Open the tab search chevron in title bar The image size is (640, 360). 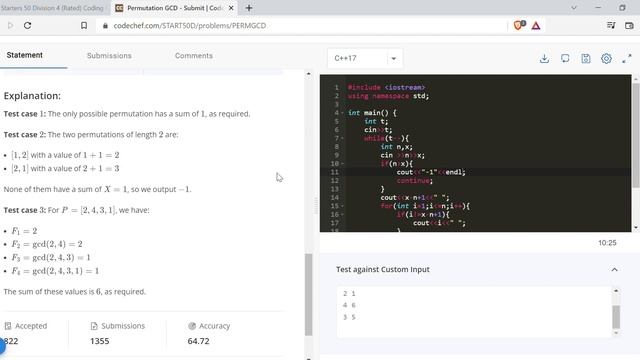[574, 8]
